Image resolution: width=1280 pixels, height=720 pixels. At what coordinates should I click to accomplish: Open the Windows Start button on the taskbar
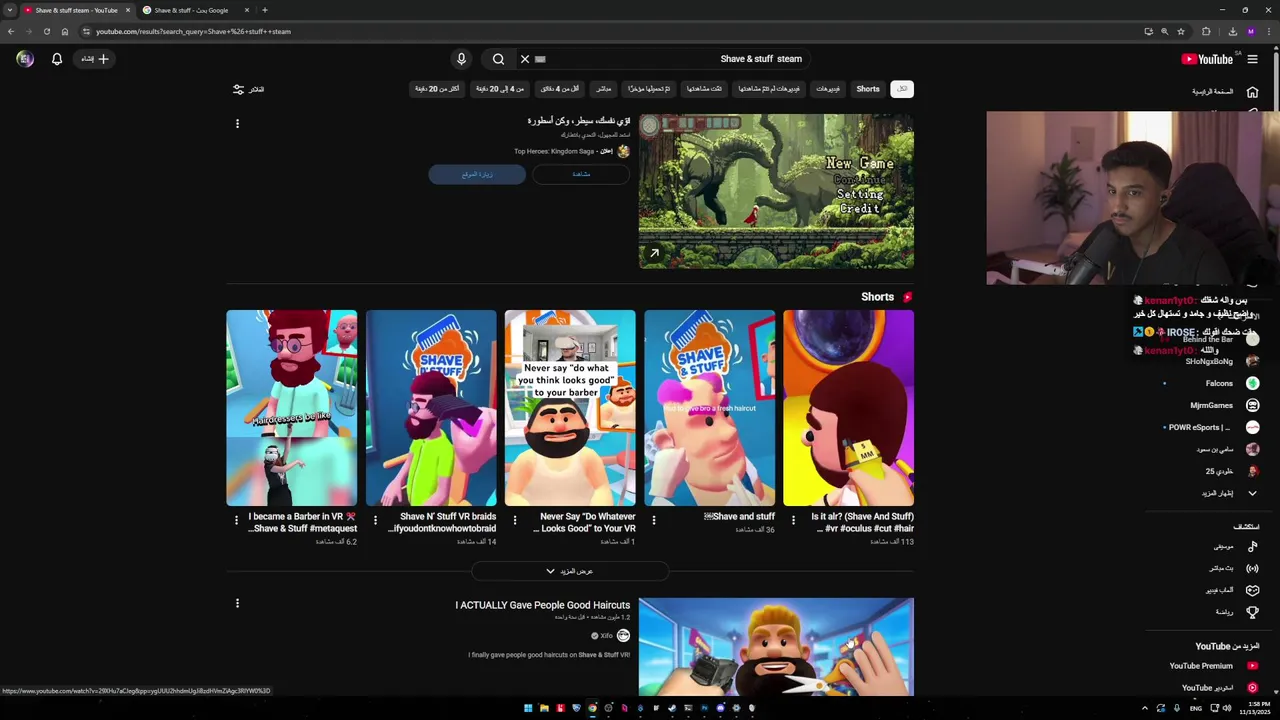coord(528,708)
